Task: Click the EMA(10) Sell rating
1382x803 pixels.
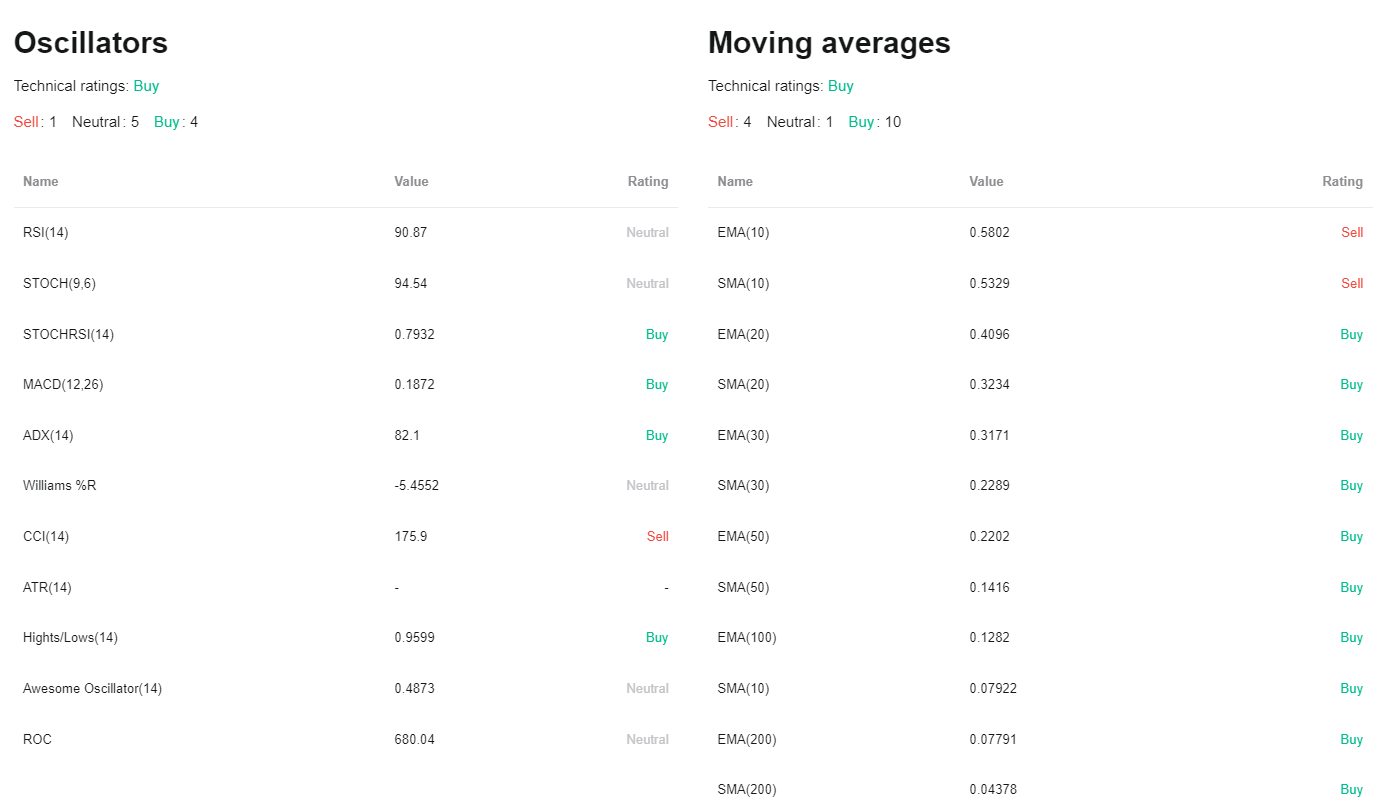Action: [1352, 233]
